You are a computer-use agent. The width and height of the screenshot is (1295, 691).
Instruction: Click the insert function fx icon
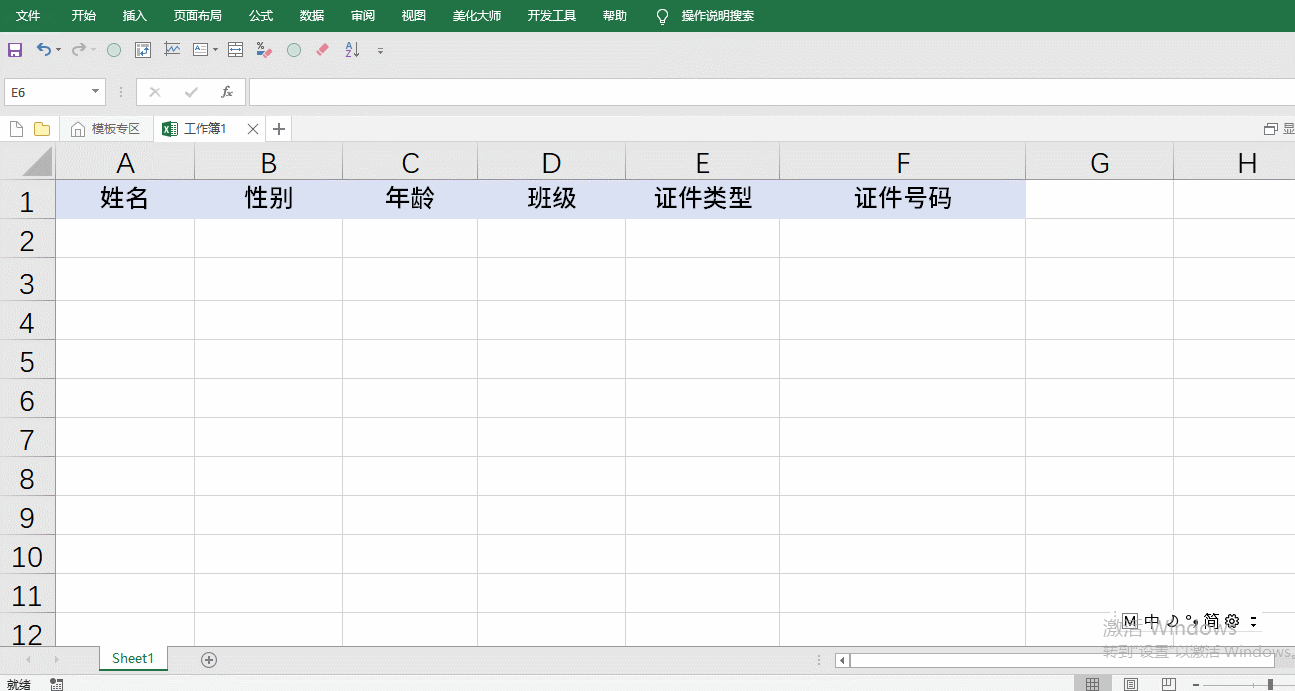[x=227, y=92]
